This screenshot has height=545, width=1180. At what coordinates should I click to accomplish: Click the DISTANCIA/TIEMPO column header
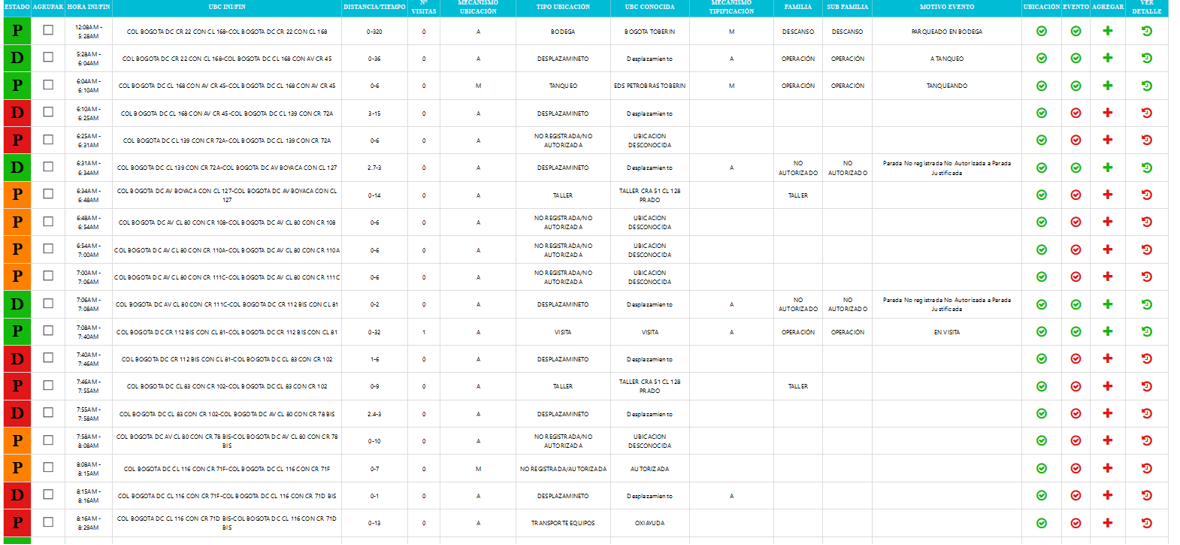(374, 7)
